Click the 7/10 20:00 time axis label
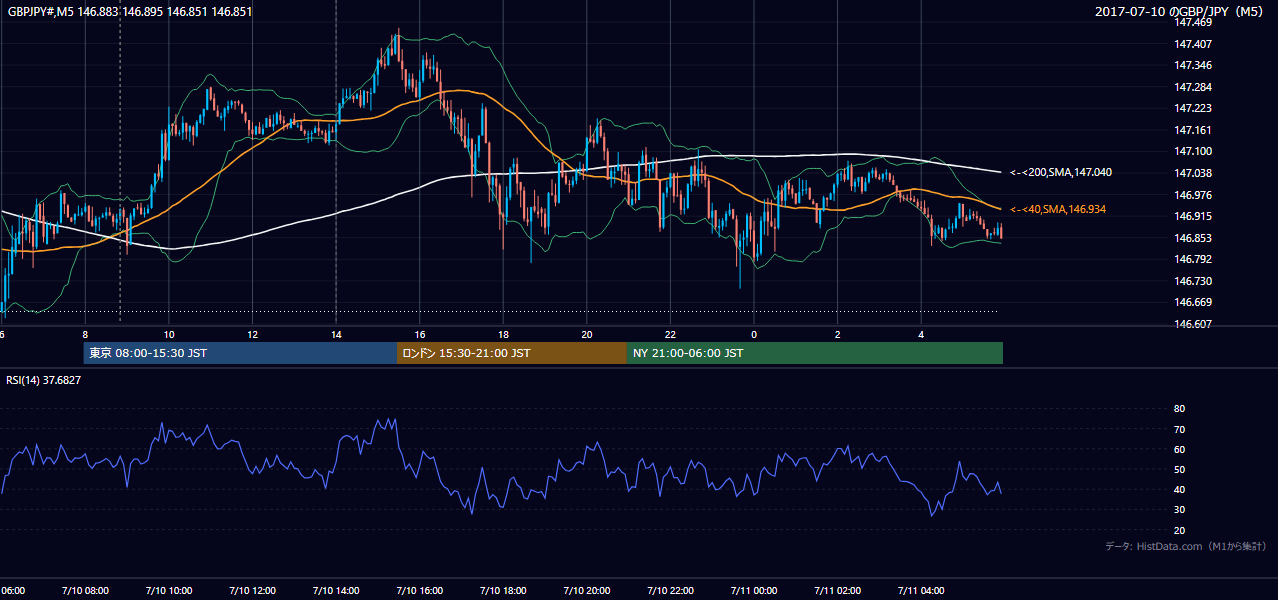The height and width of the screenshot is (600, 1278). (x=586, y=590)
